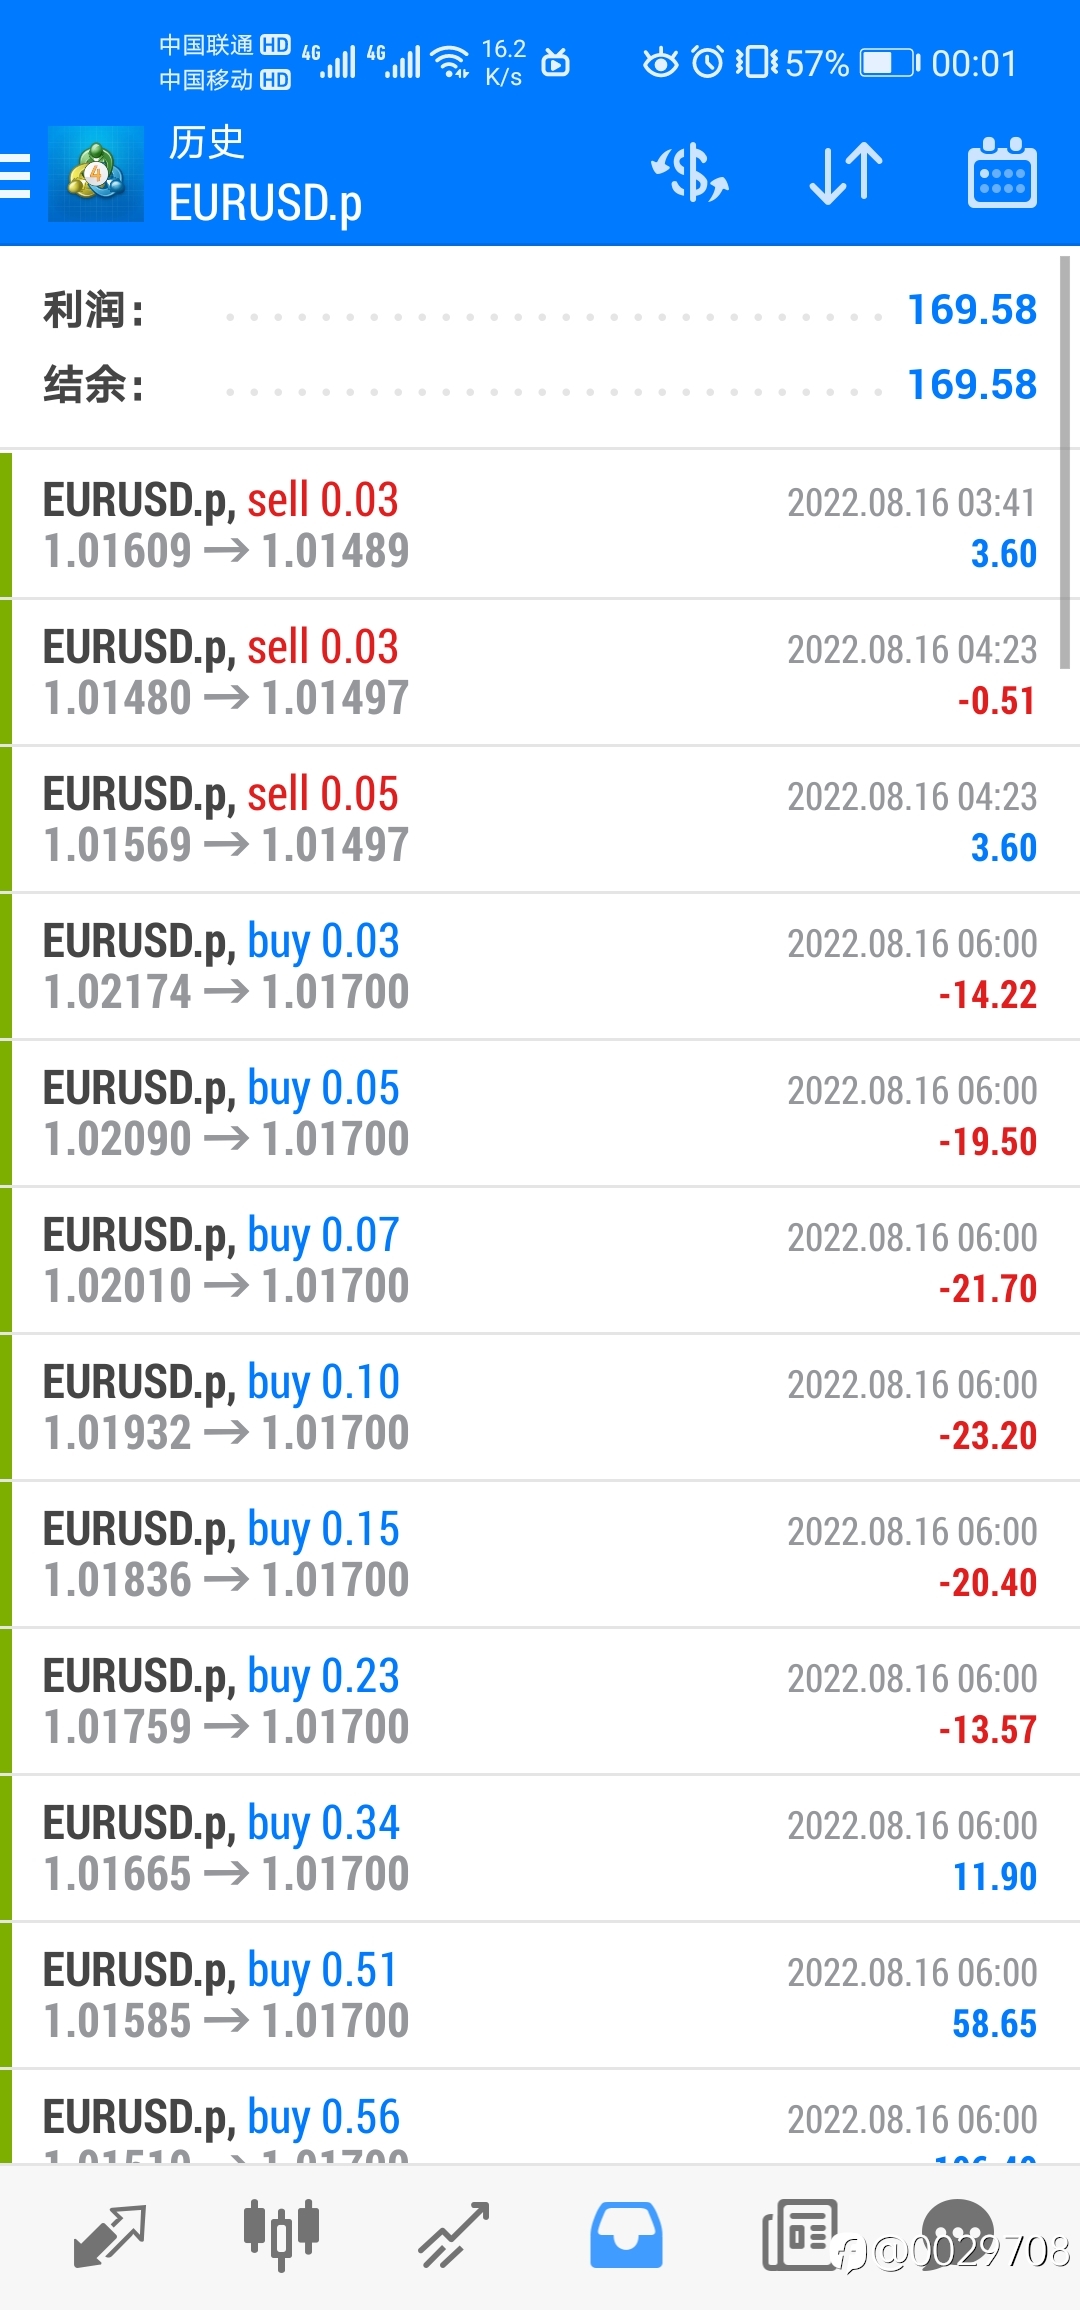Screen dimensions: 1080x2310
Task: Switch to the Quotes tab icon
Action: pos(110,2235)
